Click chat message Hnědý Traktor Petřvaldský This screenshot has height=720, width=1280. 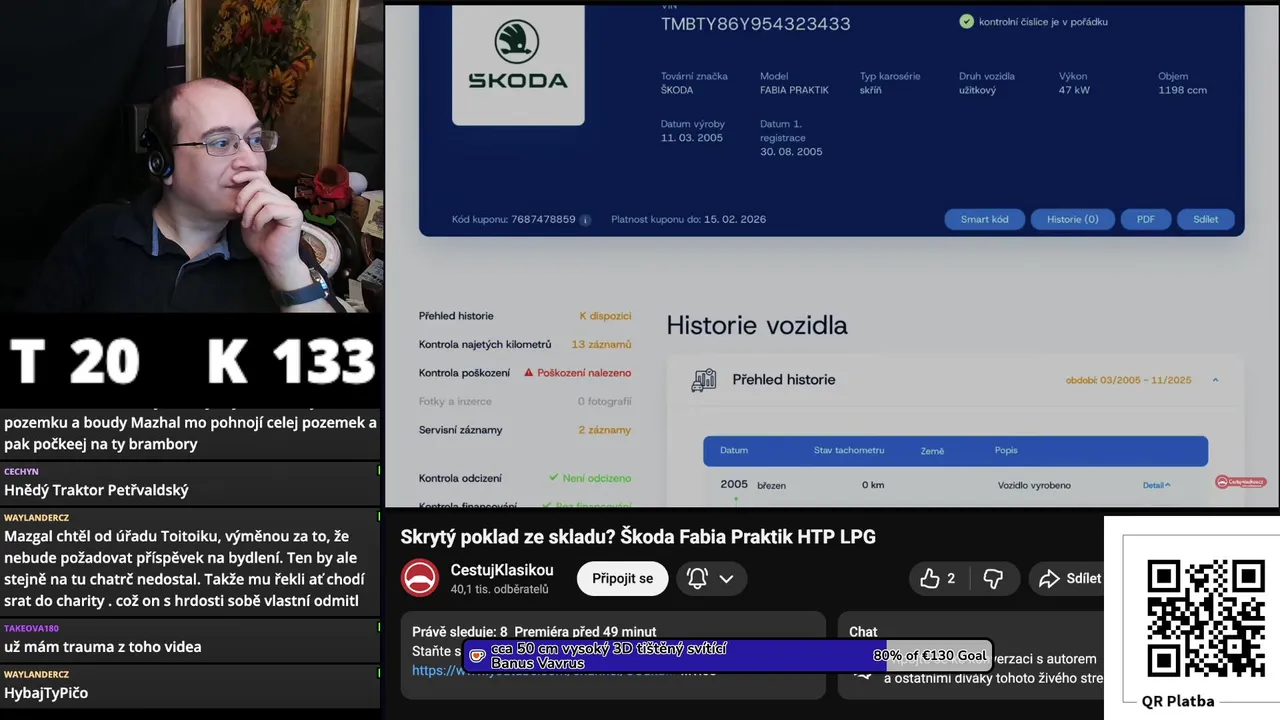pos(96,490)
